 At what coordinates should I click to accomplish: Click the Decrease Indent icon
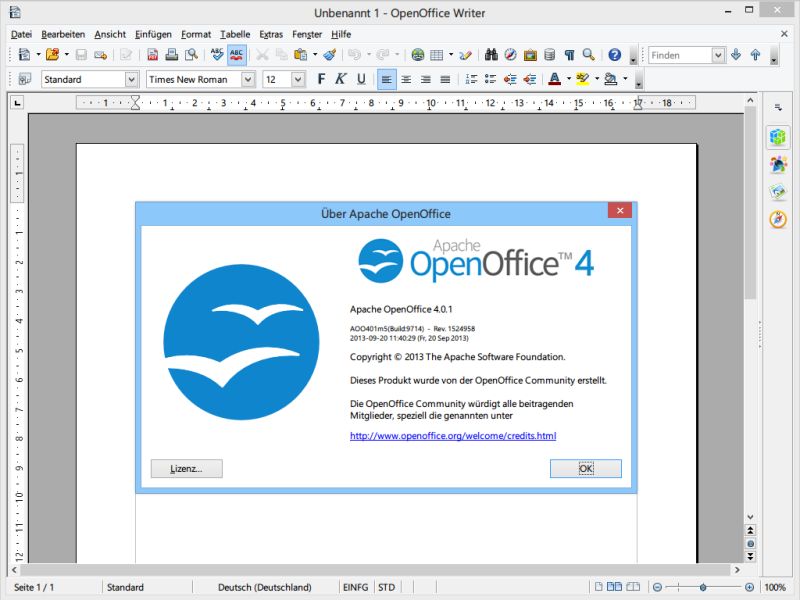pos(510,79)
